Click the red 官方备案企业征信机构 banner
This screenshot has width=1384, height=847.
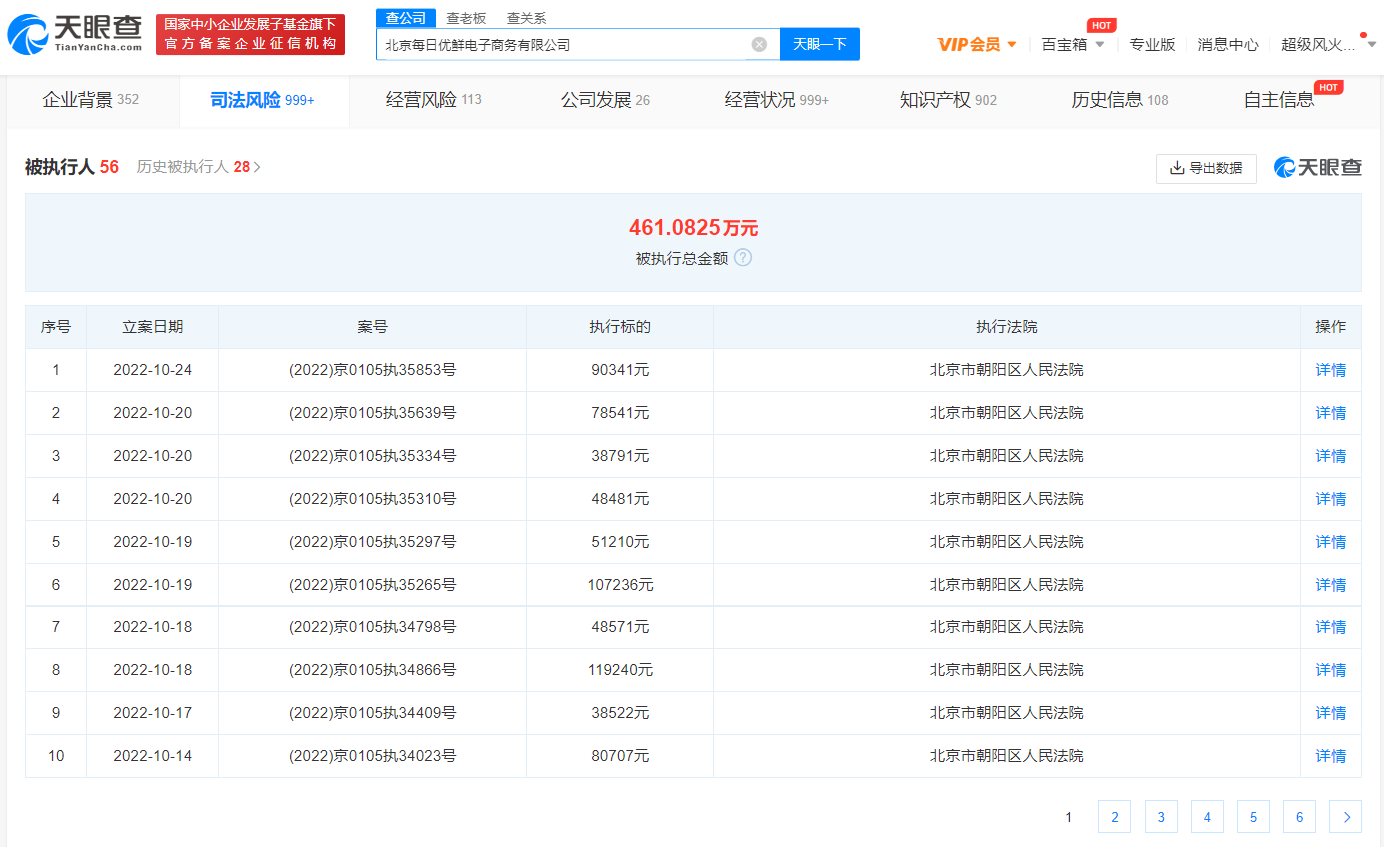[x=251, y=34]
